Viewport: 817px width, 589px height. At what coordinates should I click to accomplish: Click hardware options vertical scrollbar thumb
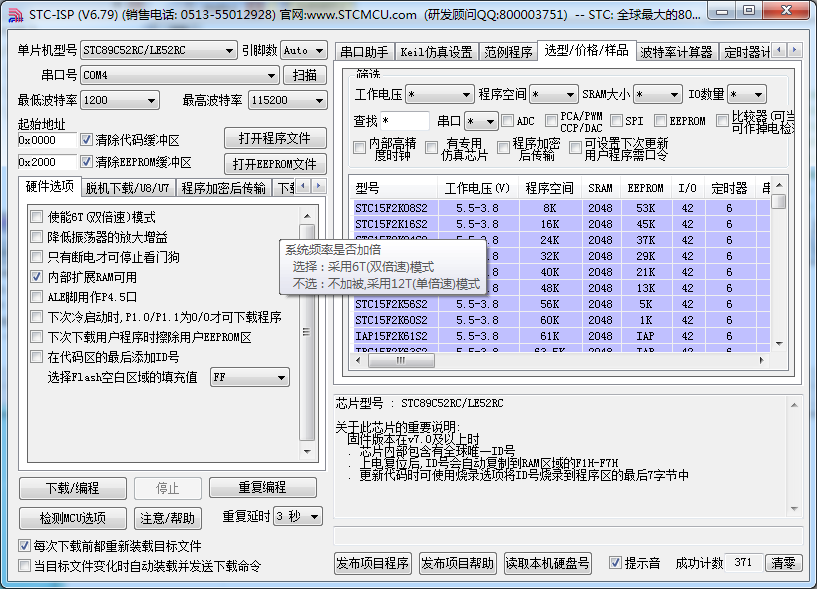307,333
